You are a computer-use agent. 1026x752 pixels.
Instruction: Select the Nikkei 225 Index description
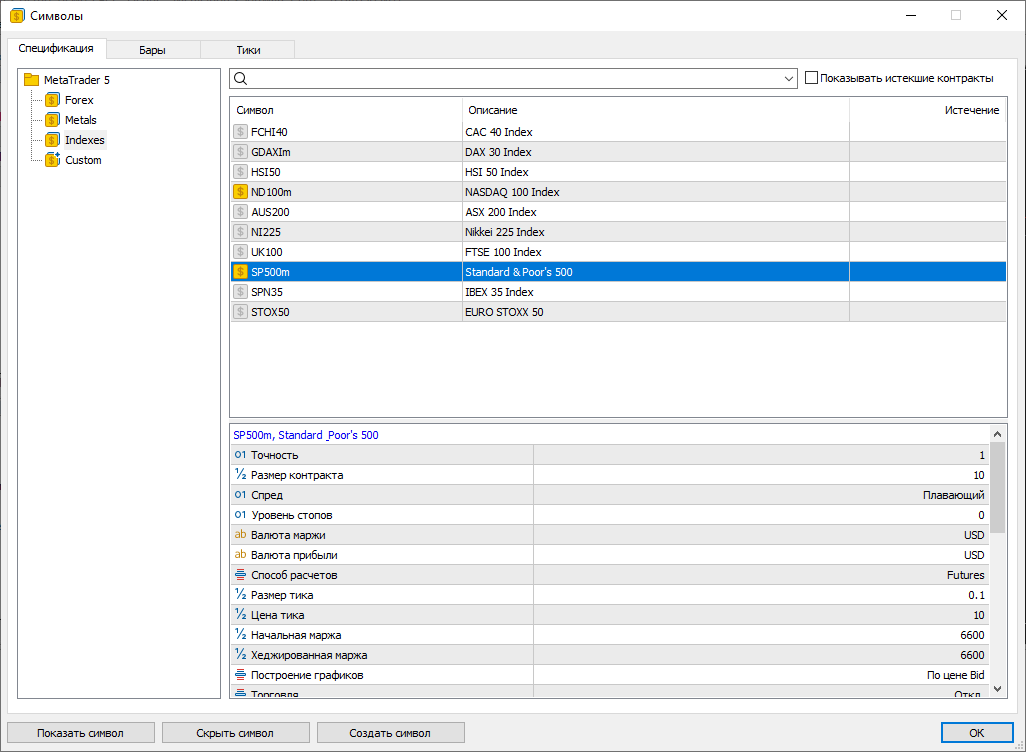pyautogui.click(x=504, y=232)
